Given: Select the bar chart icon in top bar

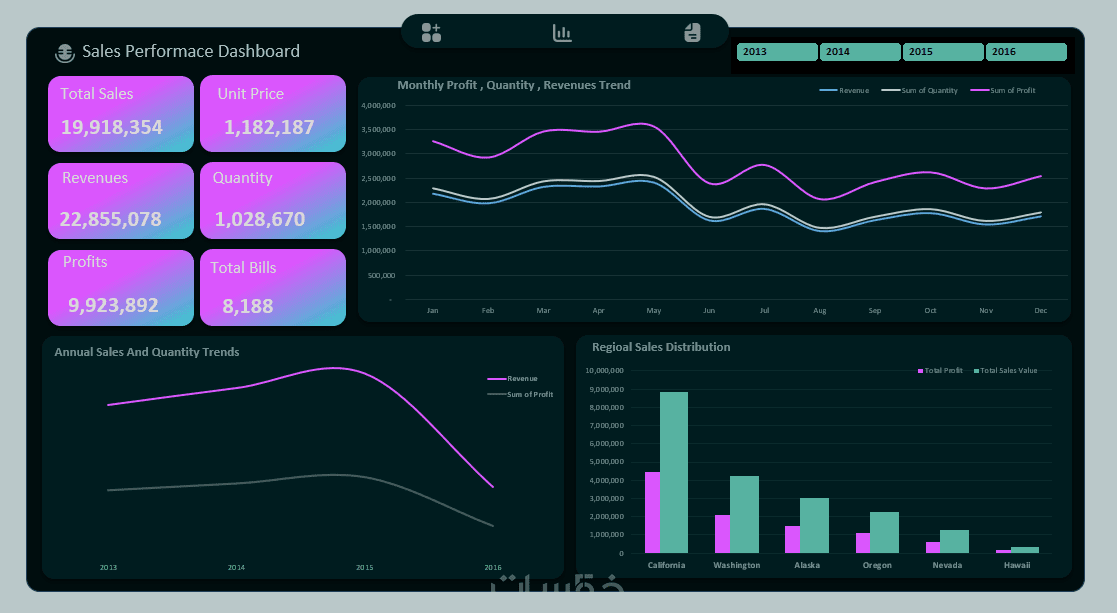Looking at the screenshot, I should tap(562, 33).
